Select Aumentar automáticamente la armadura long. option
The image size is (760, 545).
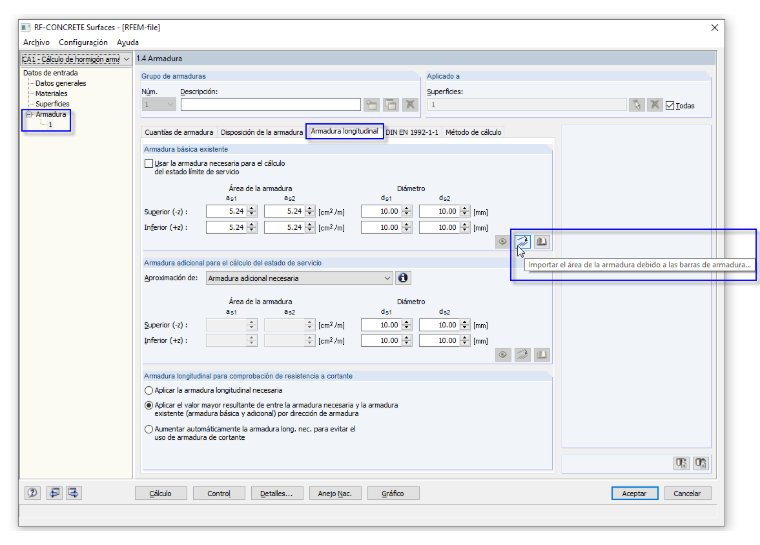click(149, 429)
